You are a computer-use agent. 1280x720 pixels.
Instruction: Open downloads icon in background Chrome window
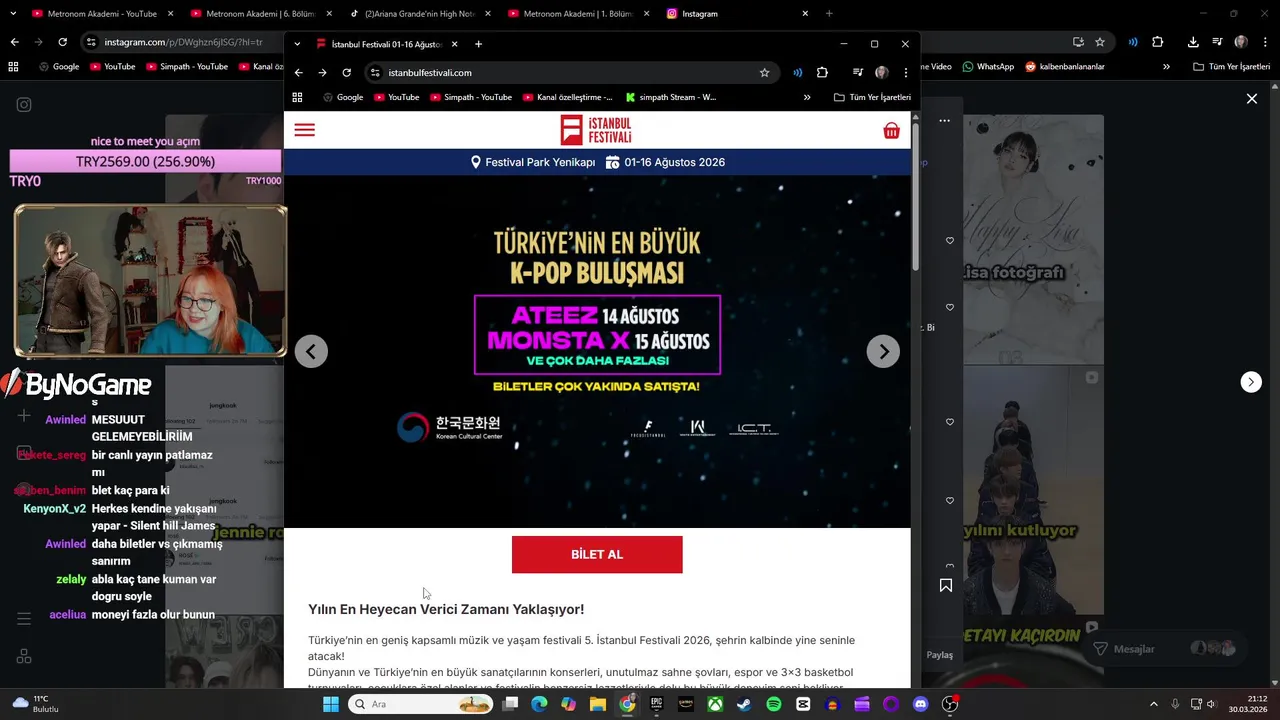tap(1193, 42)
